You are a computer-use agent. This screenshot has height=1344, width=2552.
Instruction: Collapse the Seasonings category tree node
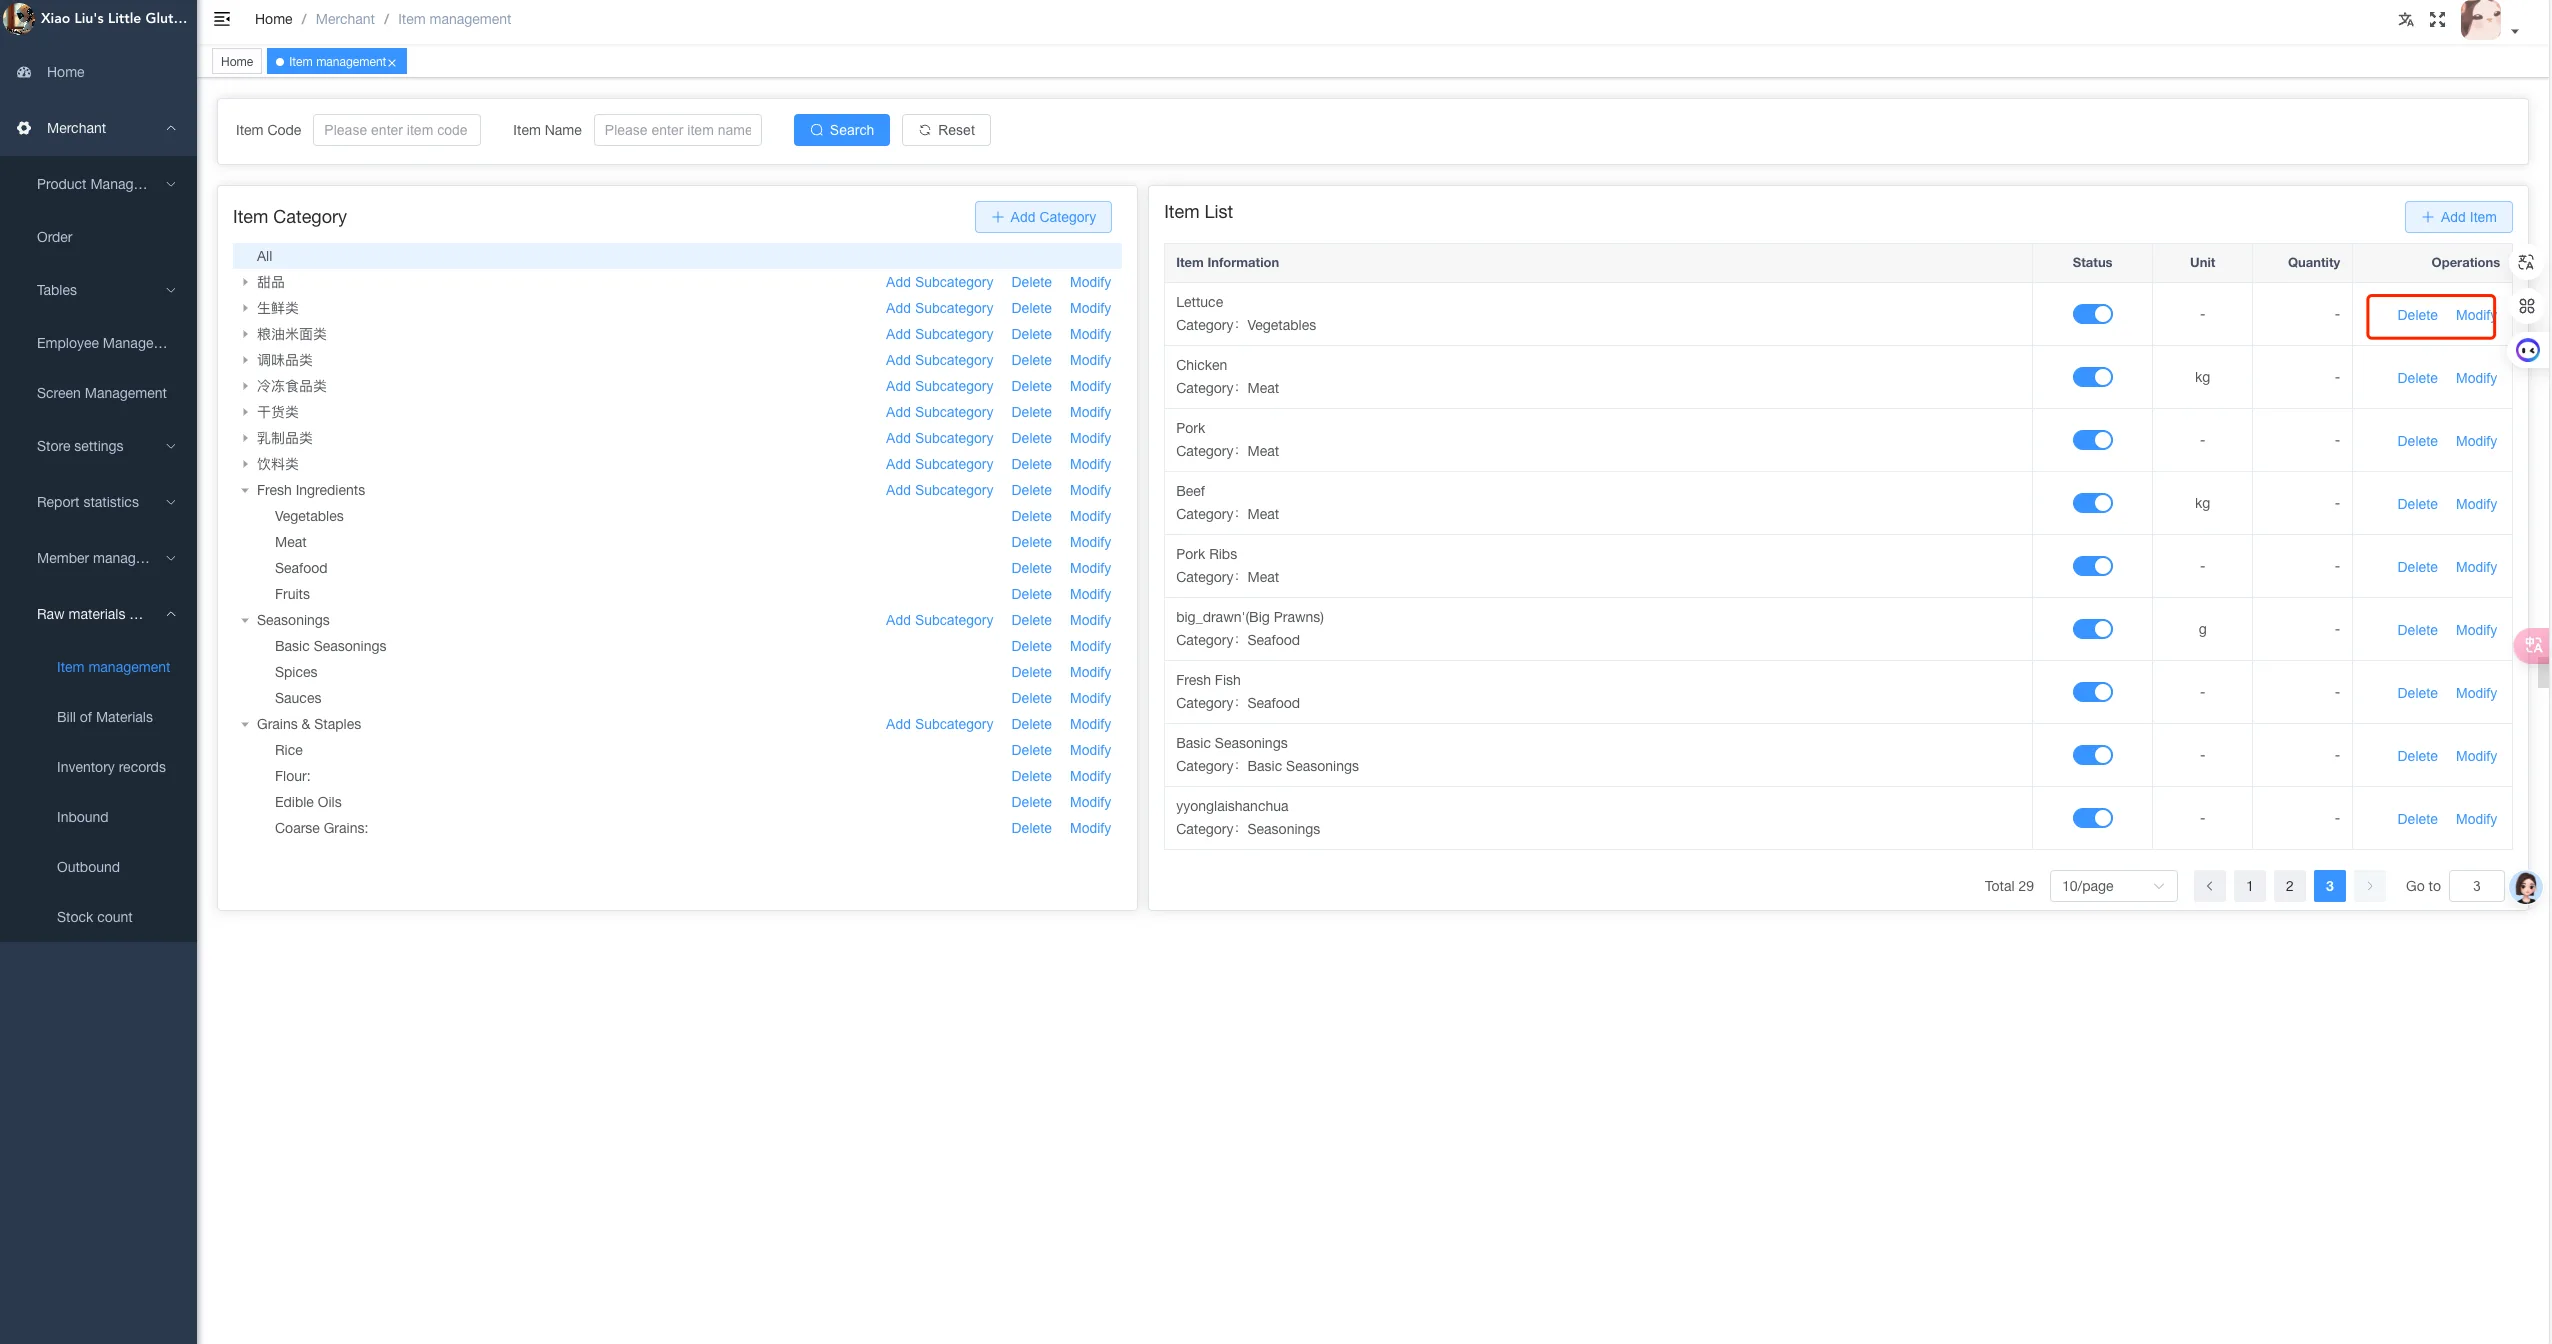(x=245, y=620)
